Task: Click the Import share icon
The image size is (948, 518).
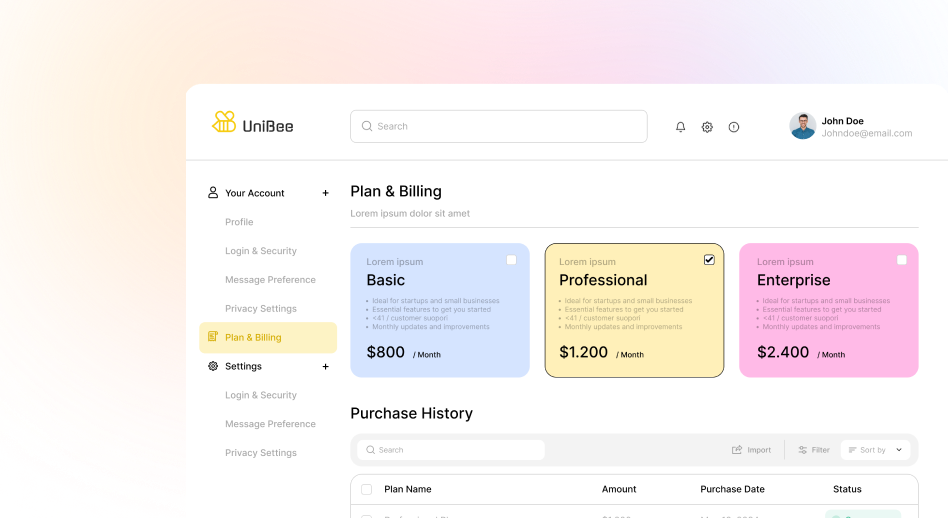Action: pyautogui.click(x=736, y=450)
